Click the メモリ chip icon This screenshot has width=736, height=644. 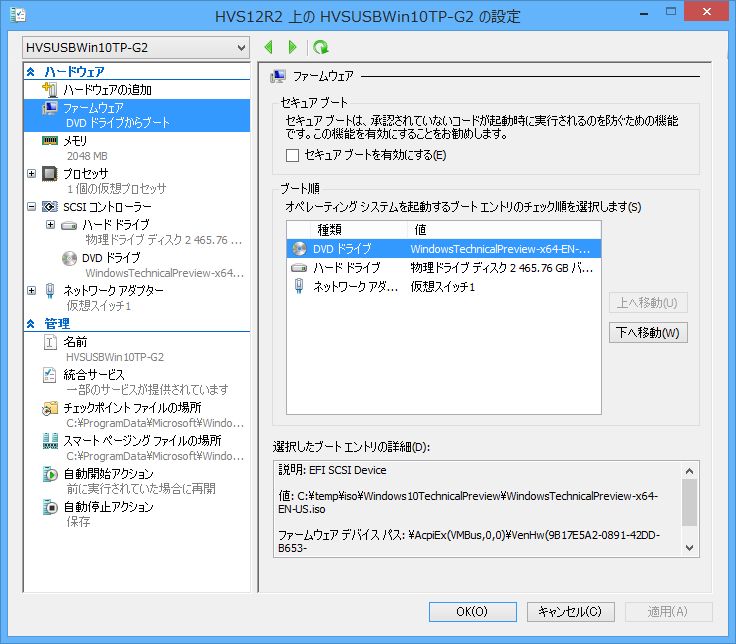[x=50, y=140]
